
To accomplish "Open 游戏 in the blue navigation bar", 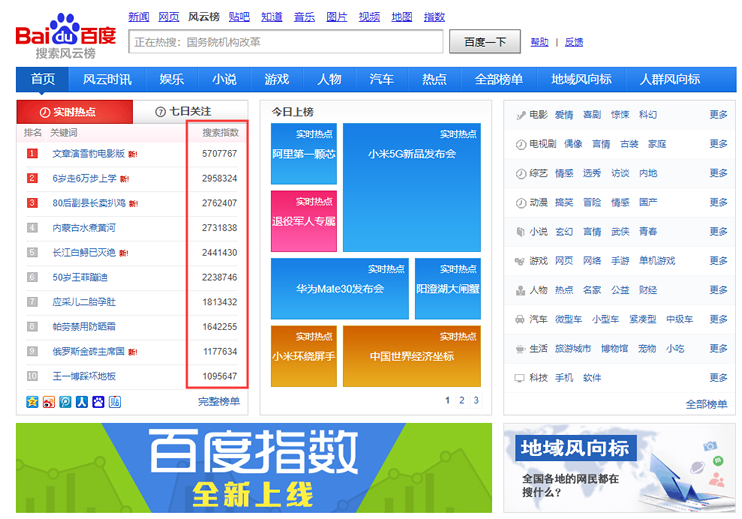I will tap(277, 79).
